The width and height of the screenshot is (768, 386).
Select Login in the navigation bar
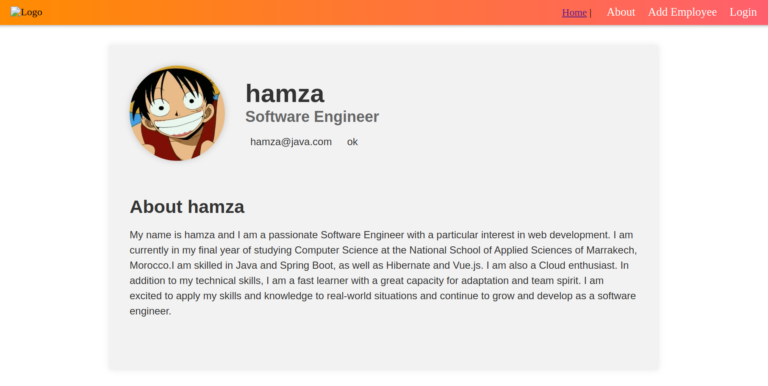743,12
